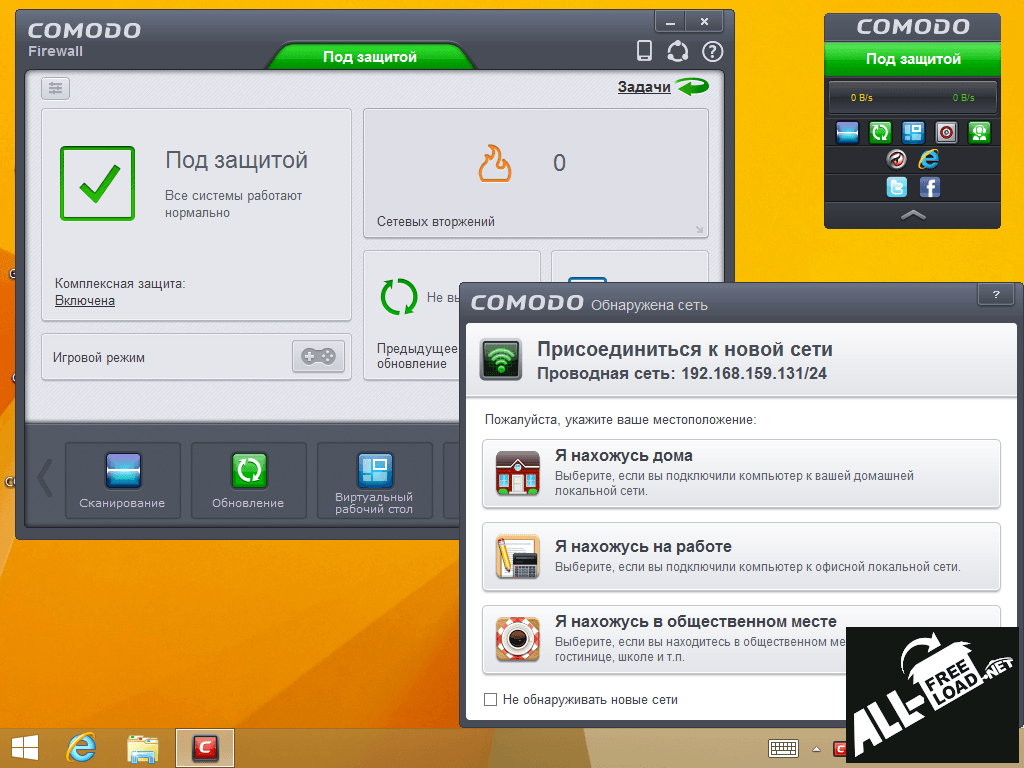Image resolution: width=1024 pixels, height=768 pixels.
Task: Select the green Под защитой tab
Action: pyautogui.click(x=369, y=57)
